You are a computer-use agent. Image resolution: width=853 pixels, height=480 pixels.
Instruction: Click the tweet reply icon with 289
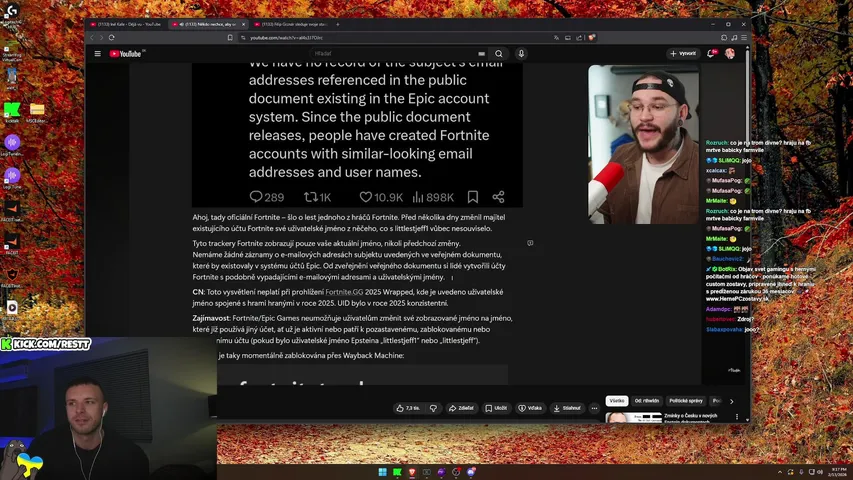click(x=256, y=196)
